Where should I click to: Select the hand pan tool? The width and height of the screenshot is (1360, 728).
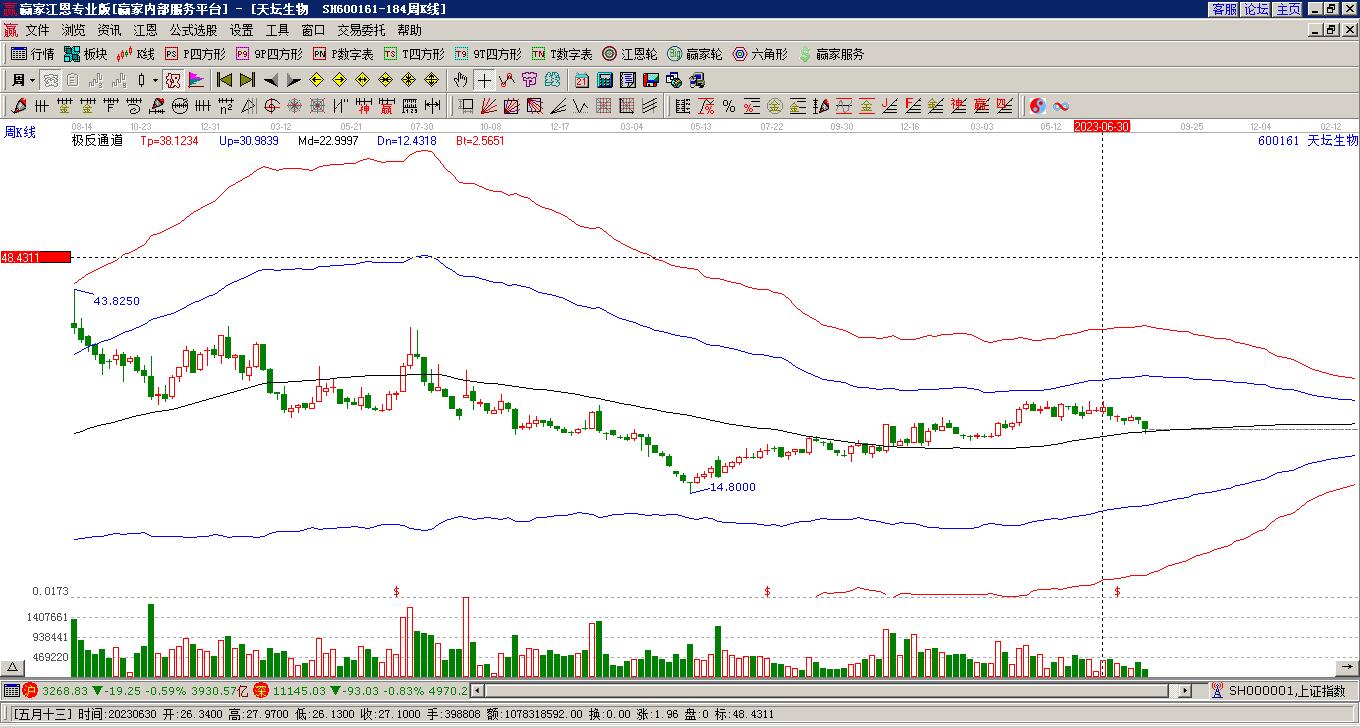click(460, 80)
